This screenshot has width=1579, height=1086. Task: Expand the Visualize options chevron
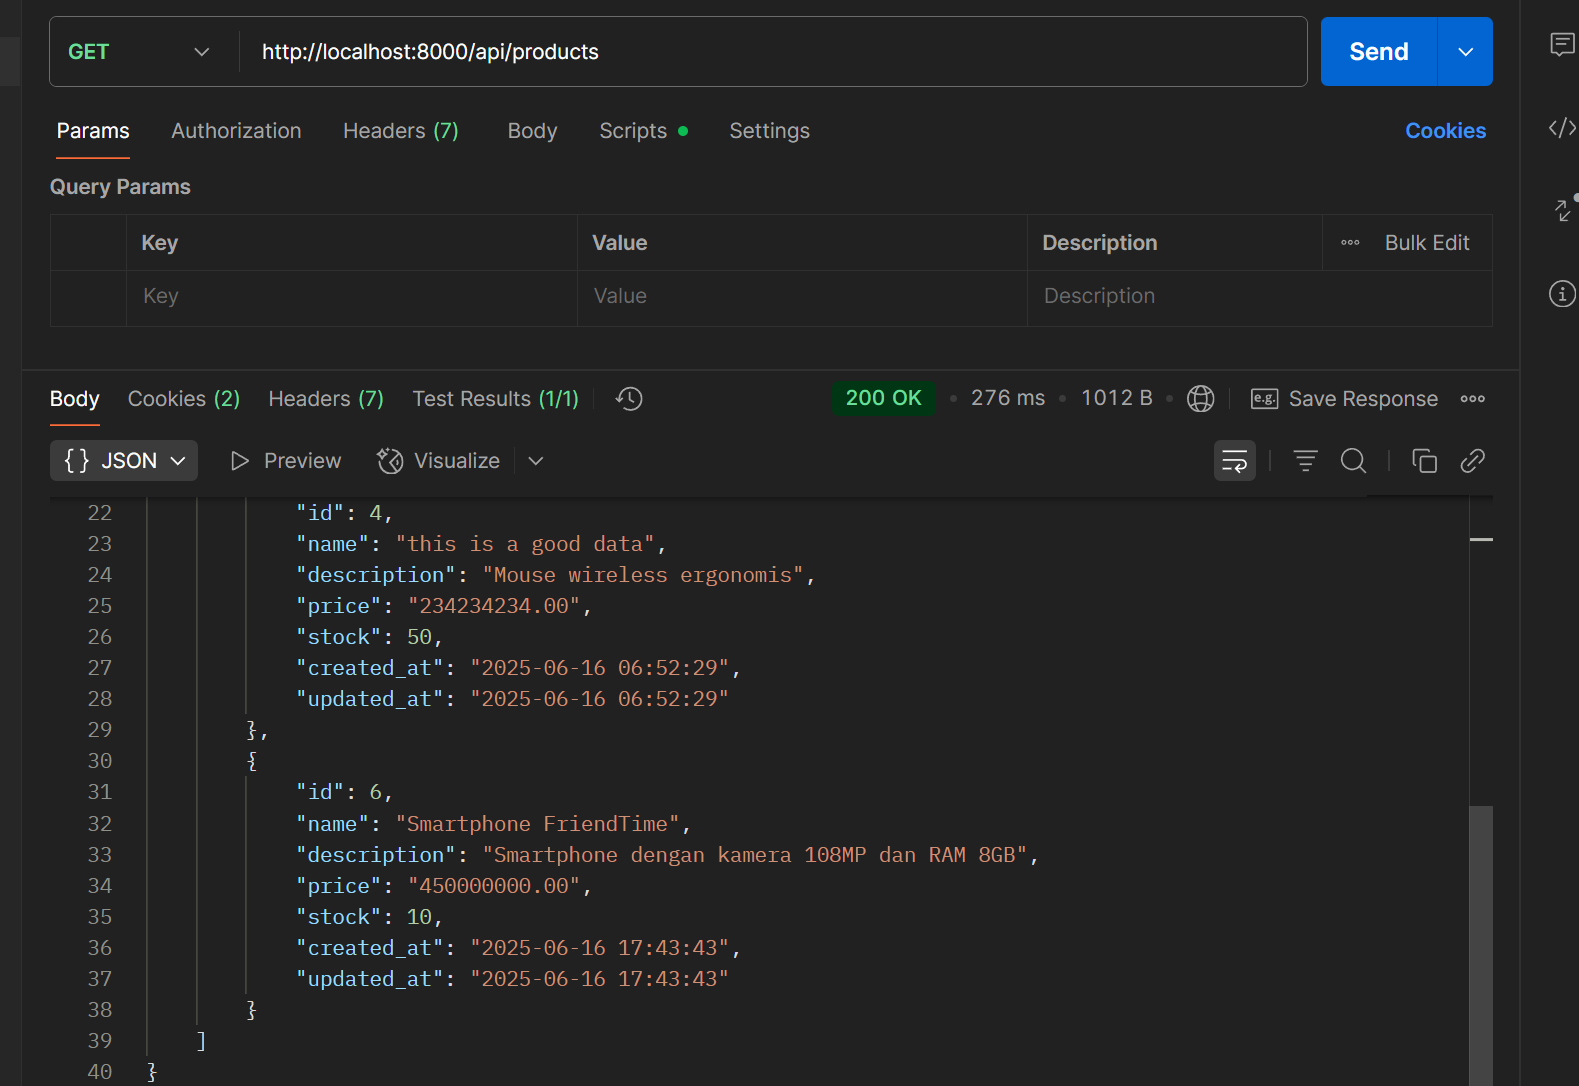coord(536,461)
